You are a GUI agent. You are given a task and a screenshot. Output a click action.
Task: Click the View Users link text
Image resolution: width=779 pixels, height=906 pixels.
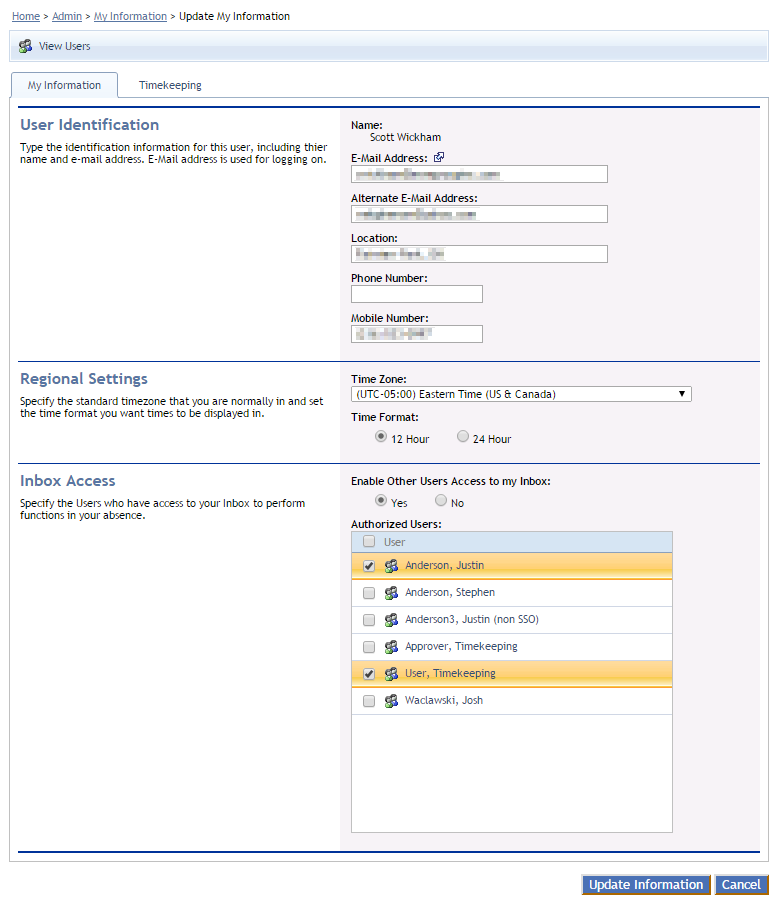pyautogui.click(x=65, y=46)
